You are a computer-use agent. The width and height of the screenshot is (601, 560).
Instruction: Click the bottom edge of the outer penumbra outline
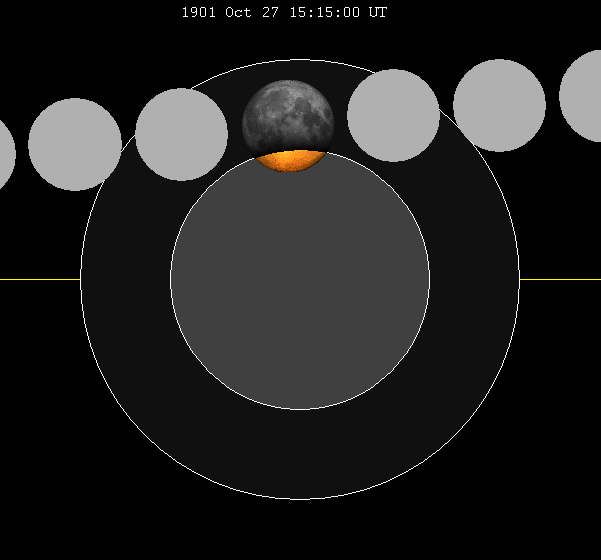click(300, 499)
